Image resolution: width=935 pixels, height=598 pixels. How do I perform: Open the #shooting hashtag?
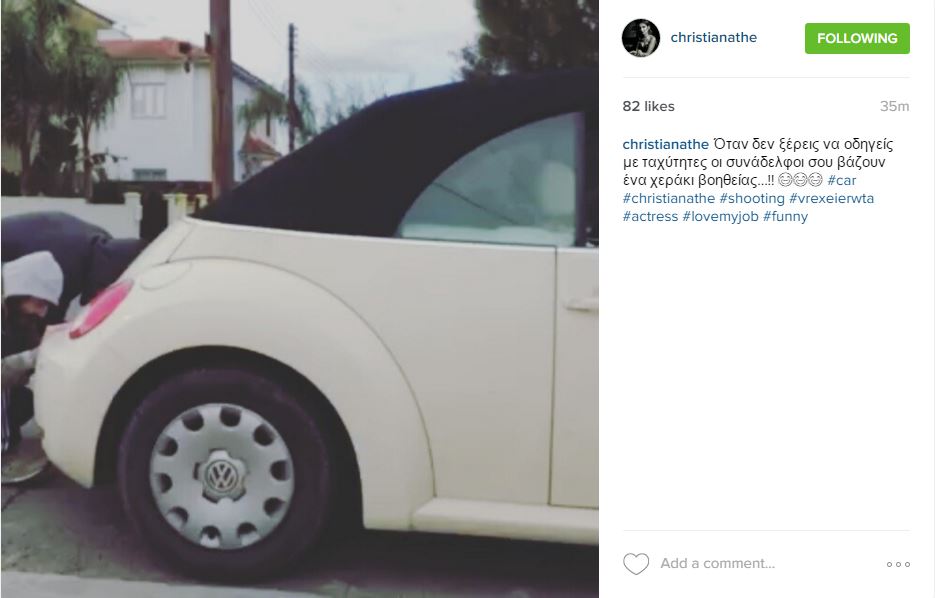point(752,198)
